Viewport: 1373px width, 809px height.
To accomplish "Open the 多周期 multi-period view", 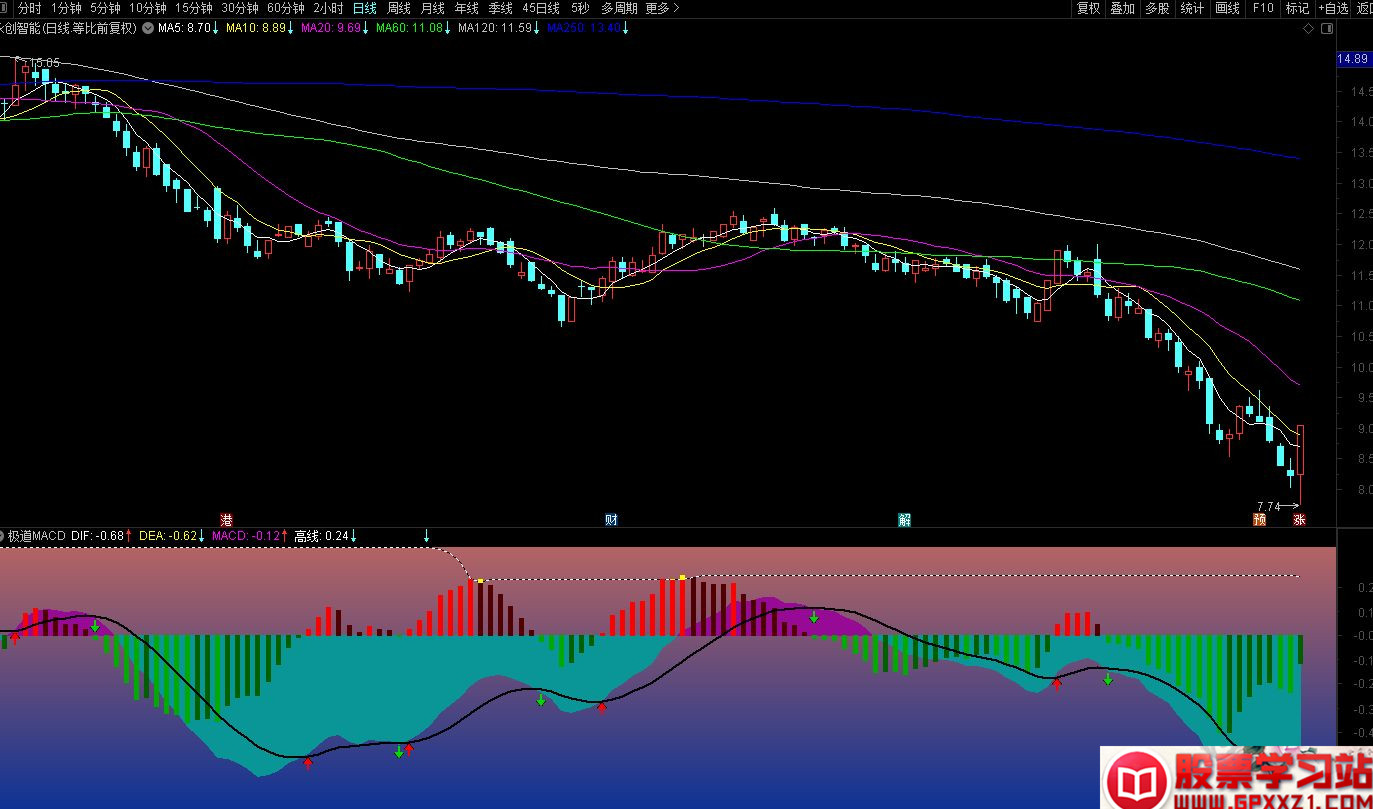I will pyautogui.click(x=619, y=8).
